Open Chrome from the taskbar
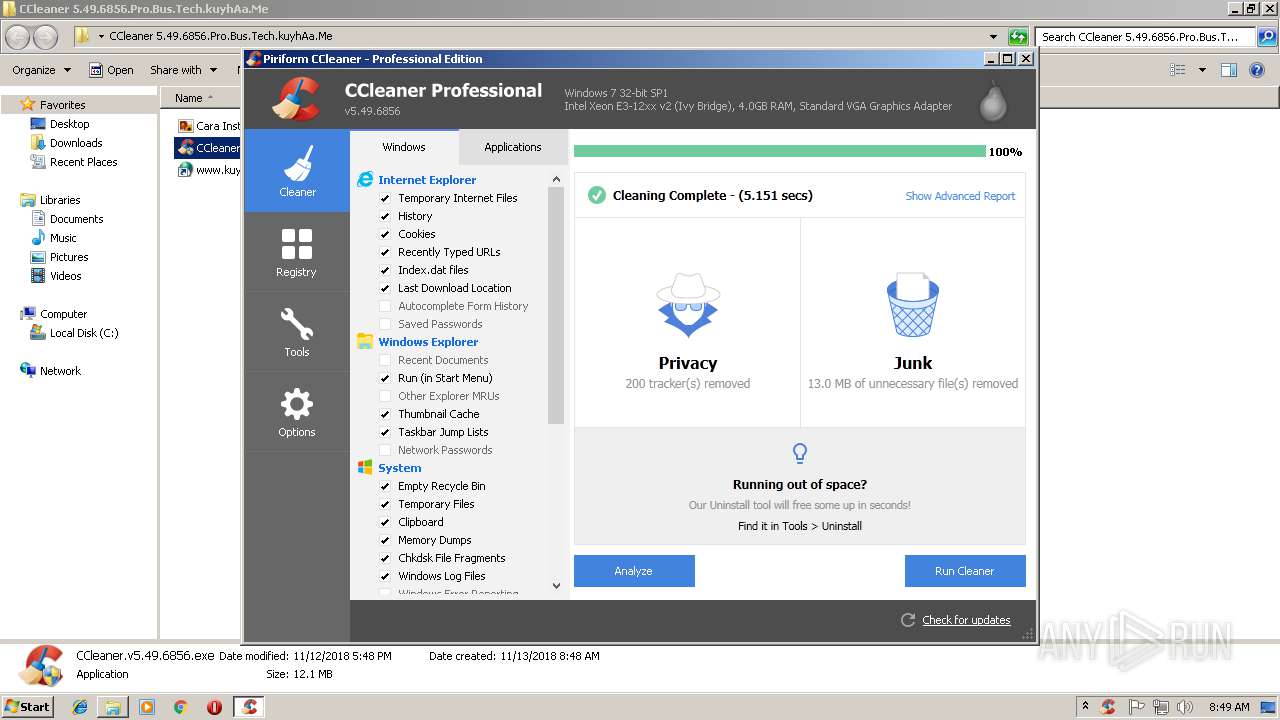 180,707
